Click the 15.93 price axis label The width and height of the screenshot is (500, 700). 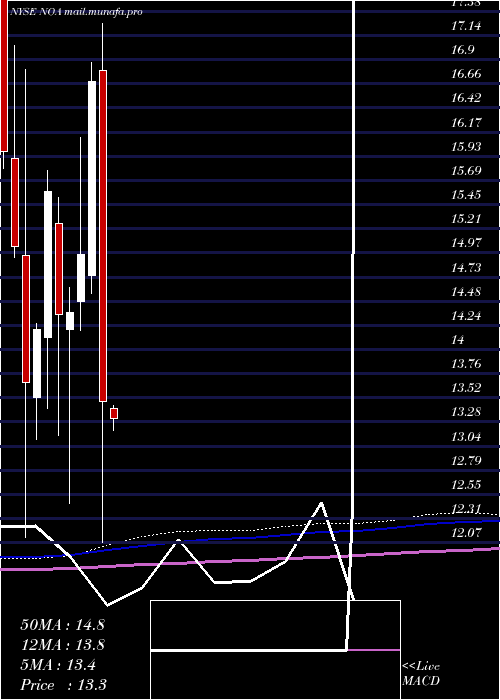[x=466, y=146]
